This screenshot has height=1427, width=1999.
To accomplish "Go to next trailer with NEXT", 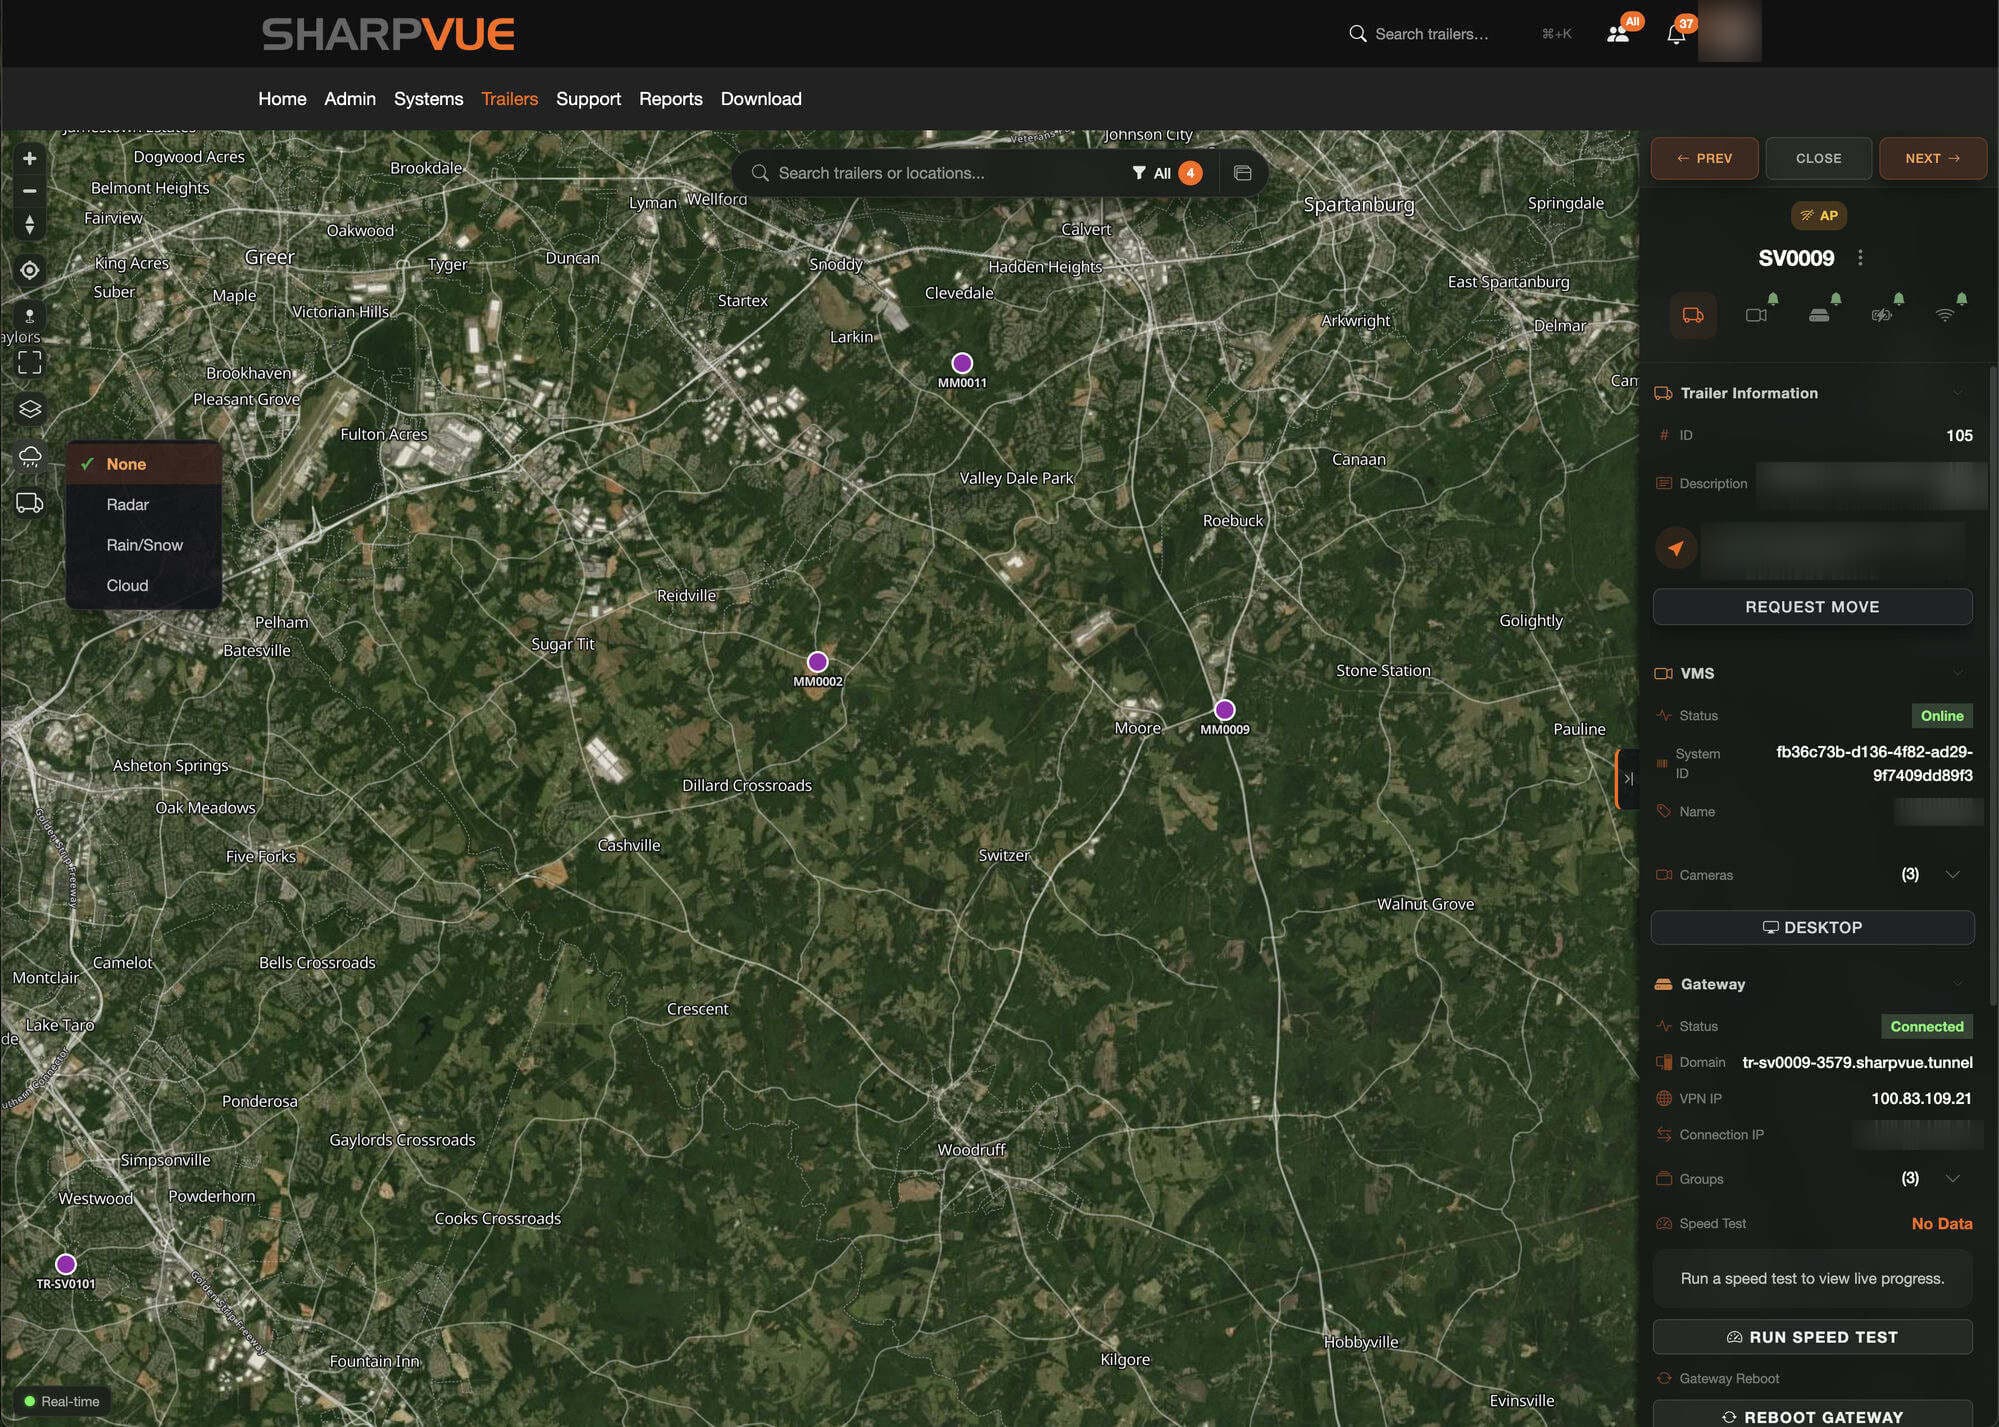I will (1932, 158).
